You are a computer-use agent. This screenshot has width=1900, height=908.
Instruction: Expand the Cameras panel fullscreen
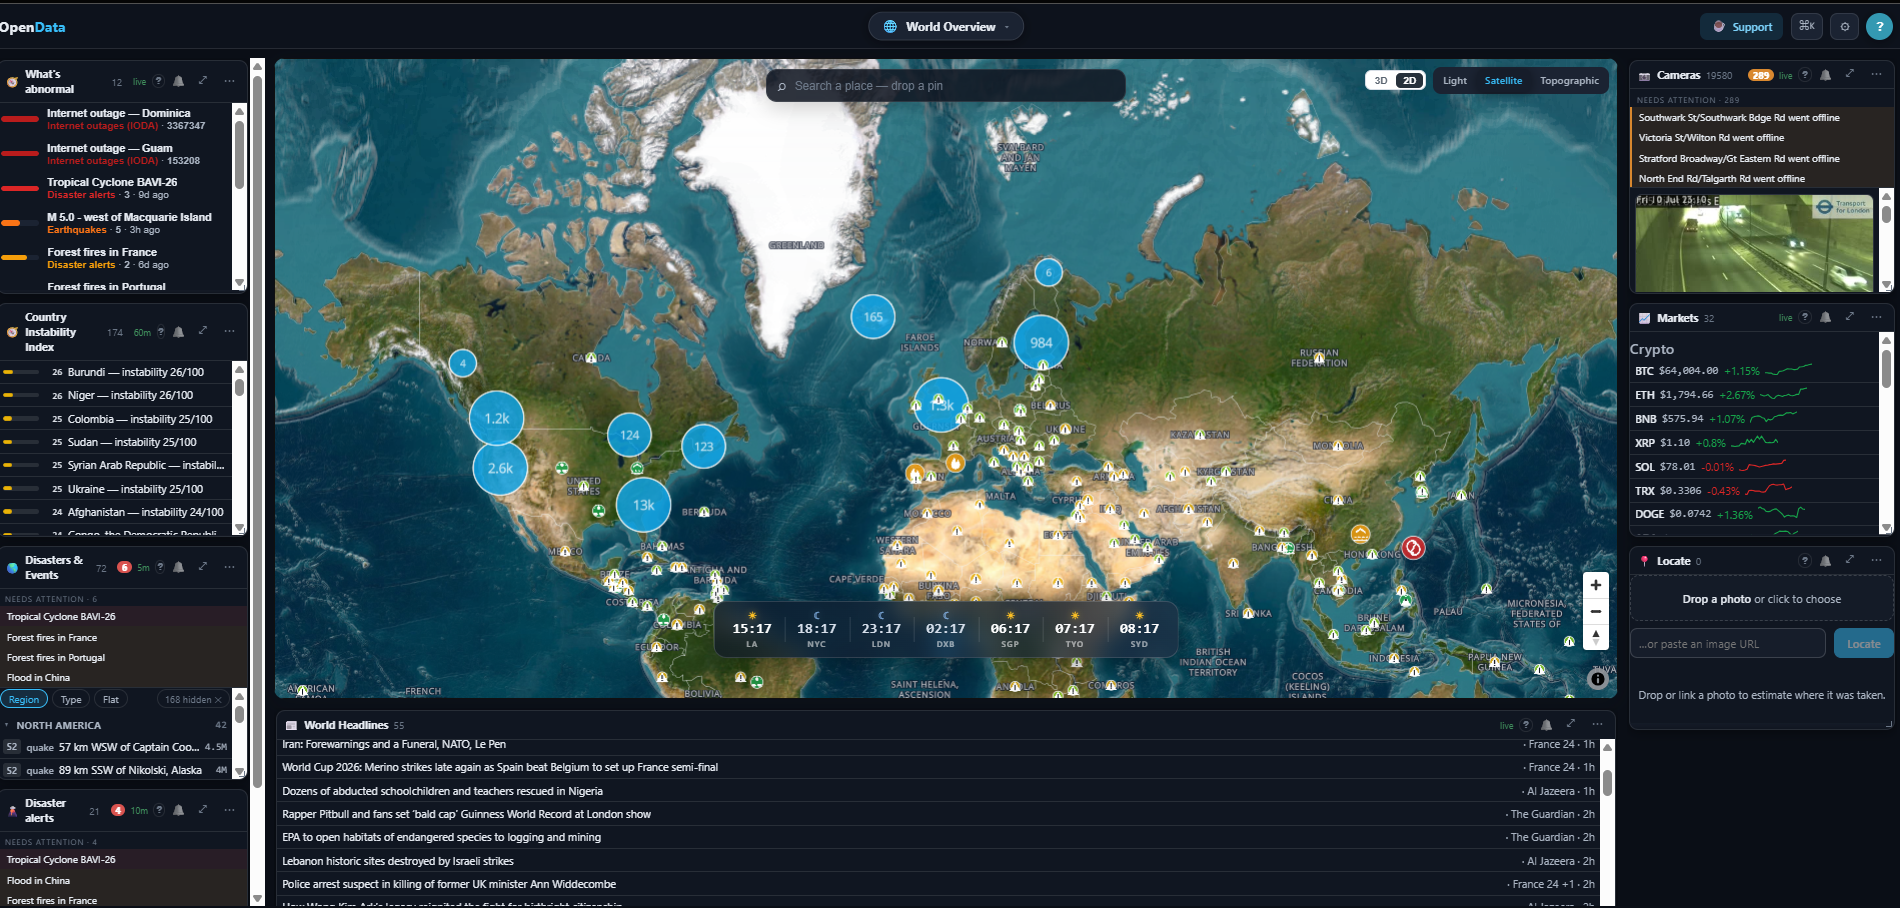point(1850,75)
